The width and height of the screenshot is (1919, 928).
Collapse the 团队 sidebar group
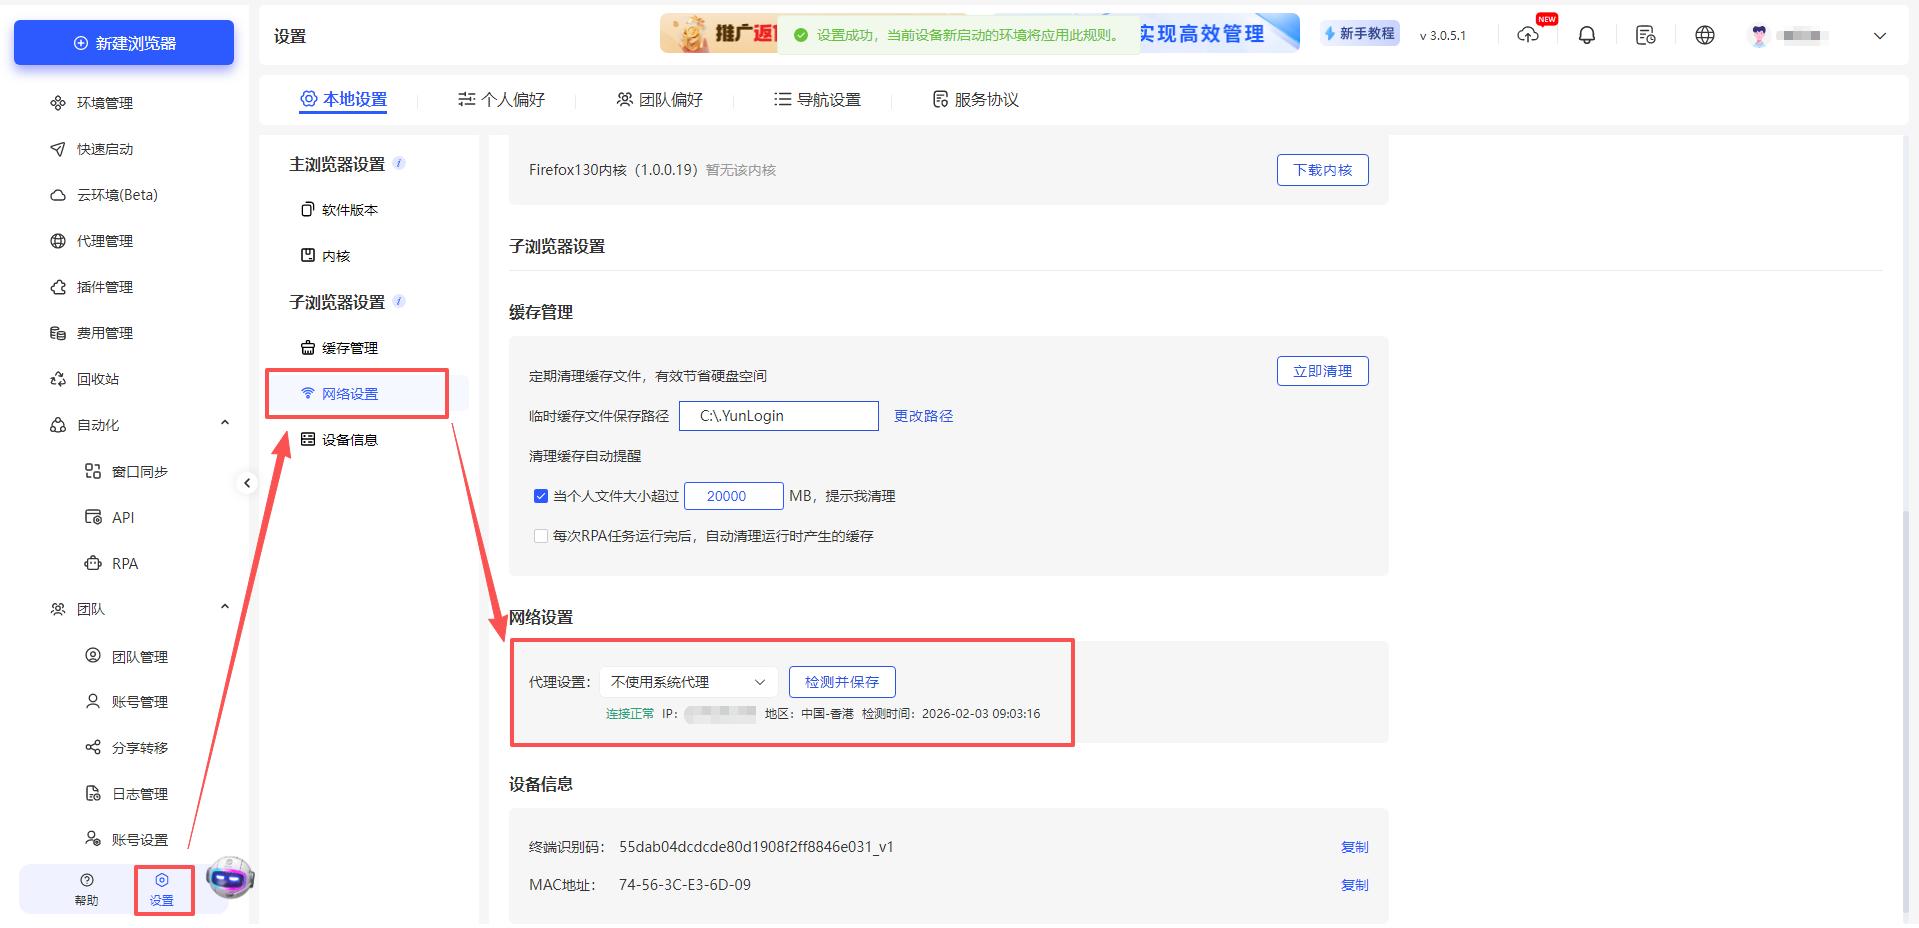click(x=224, y=606)
